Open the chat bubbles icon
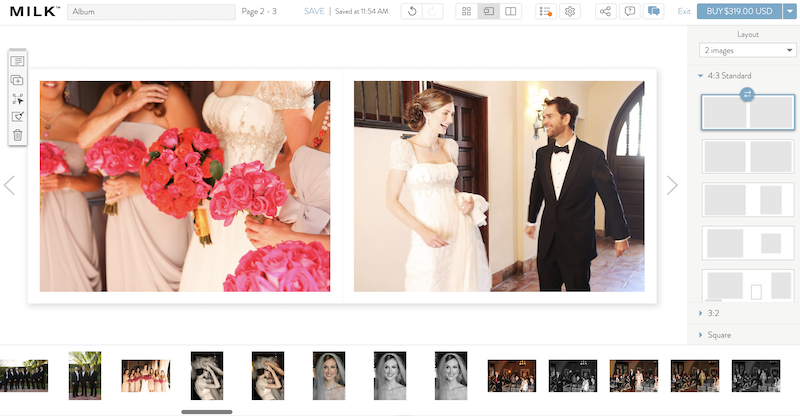The image size is (800, 416). (654, 11)
